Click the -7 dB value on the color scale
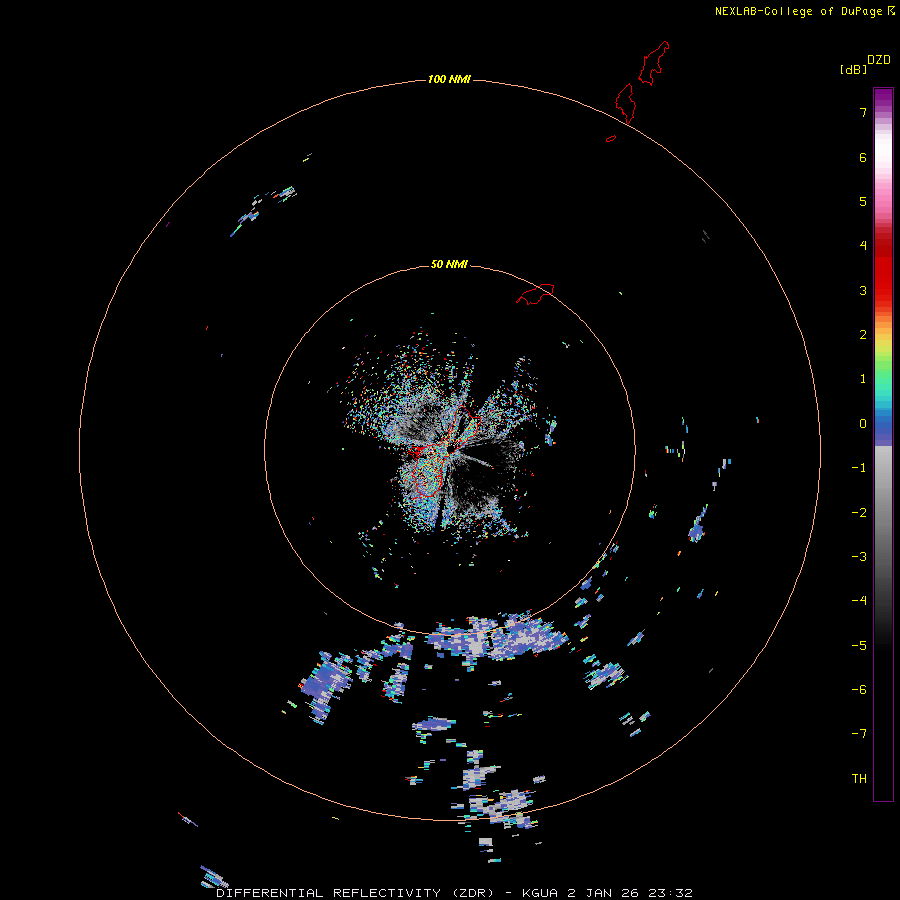This screenshot has height=900, width=900. (x=859, y=734)
